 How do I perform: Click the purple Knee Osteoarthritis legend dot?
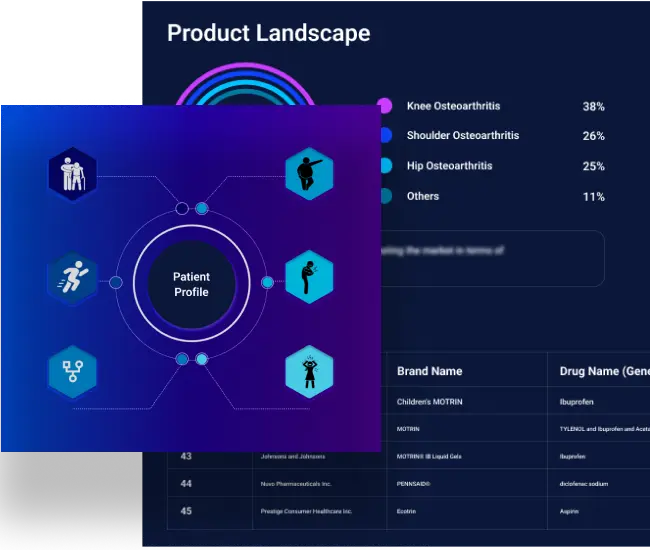pos(385,106)
